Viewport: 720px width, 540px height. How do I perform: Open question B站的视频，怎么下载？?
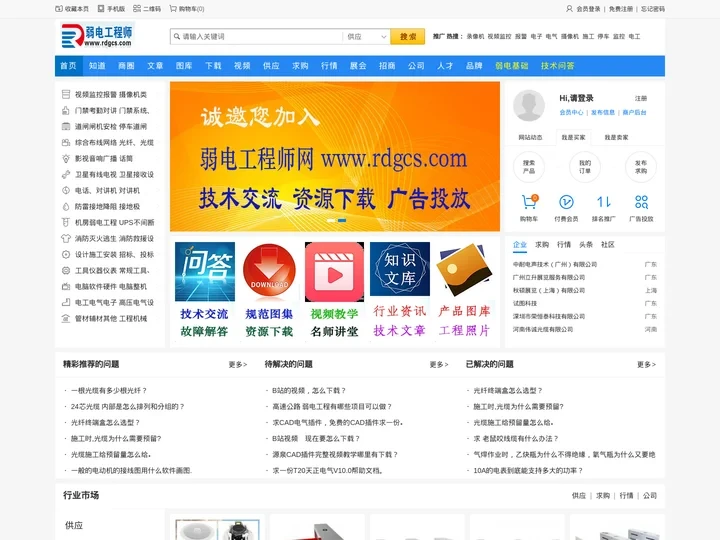[309, 390]
